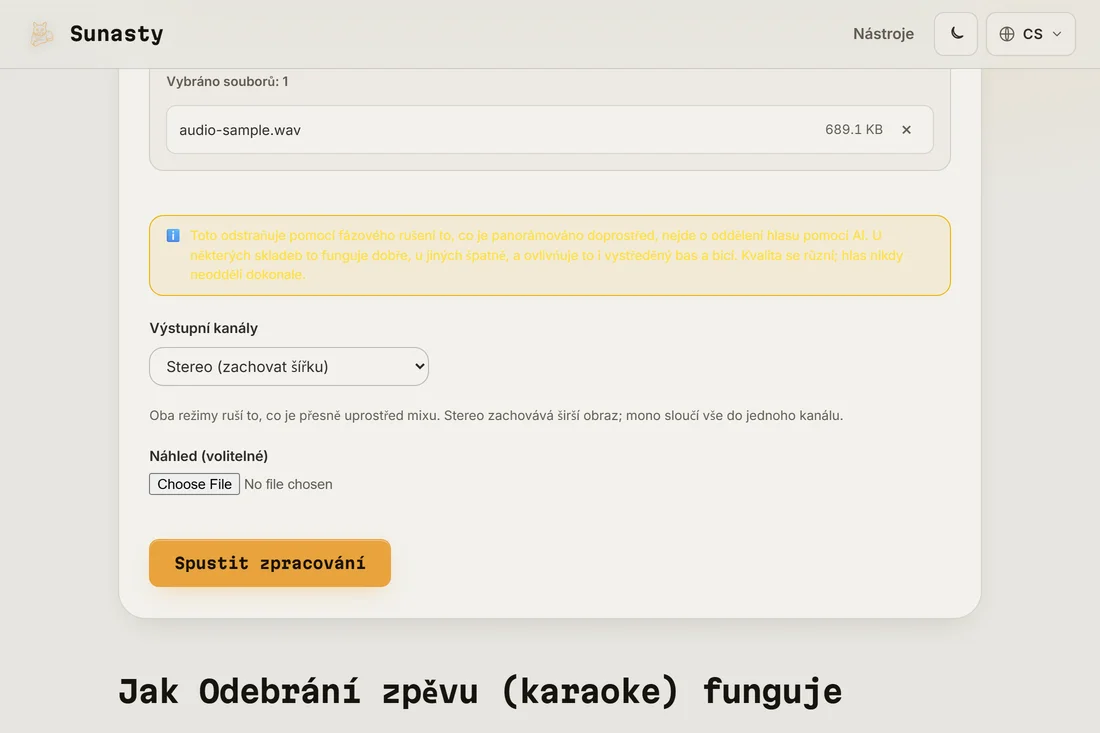Open the Sunasty home title link

pyautogui.click(x=116, y=34)
